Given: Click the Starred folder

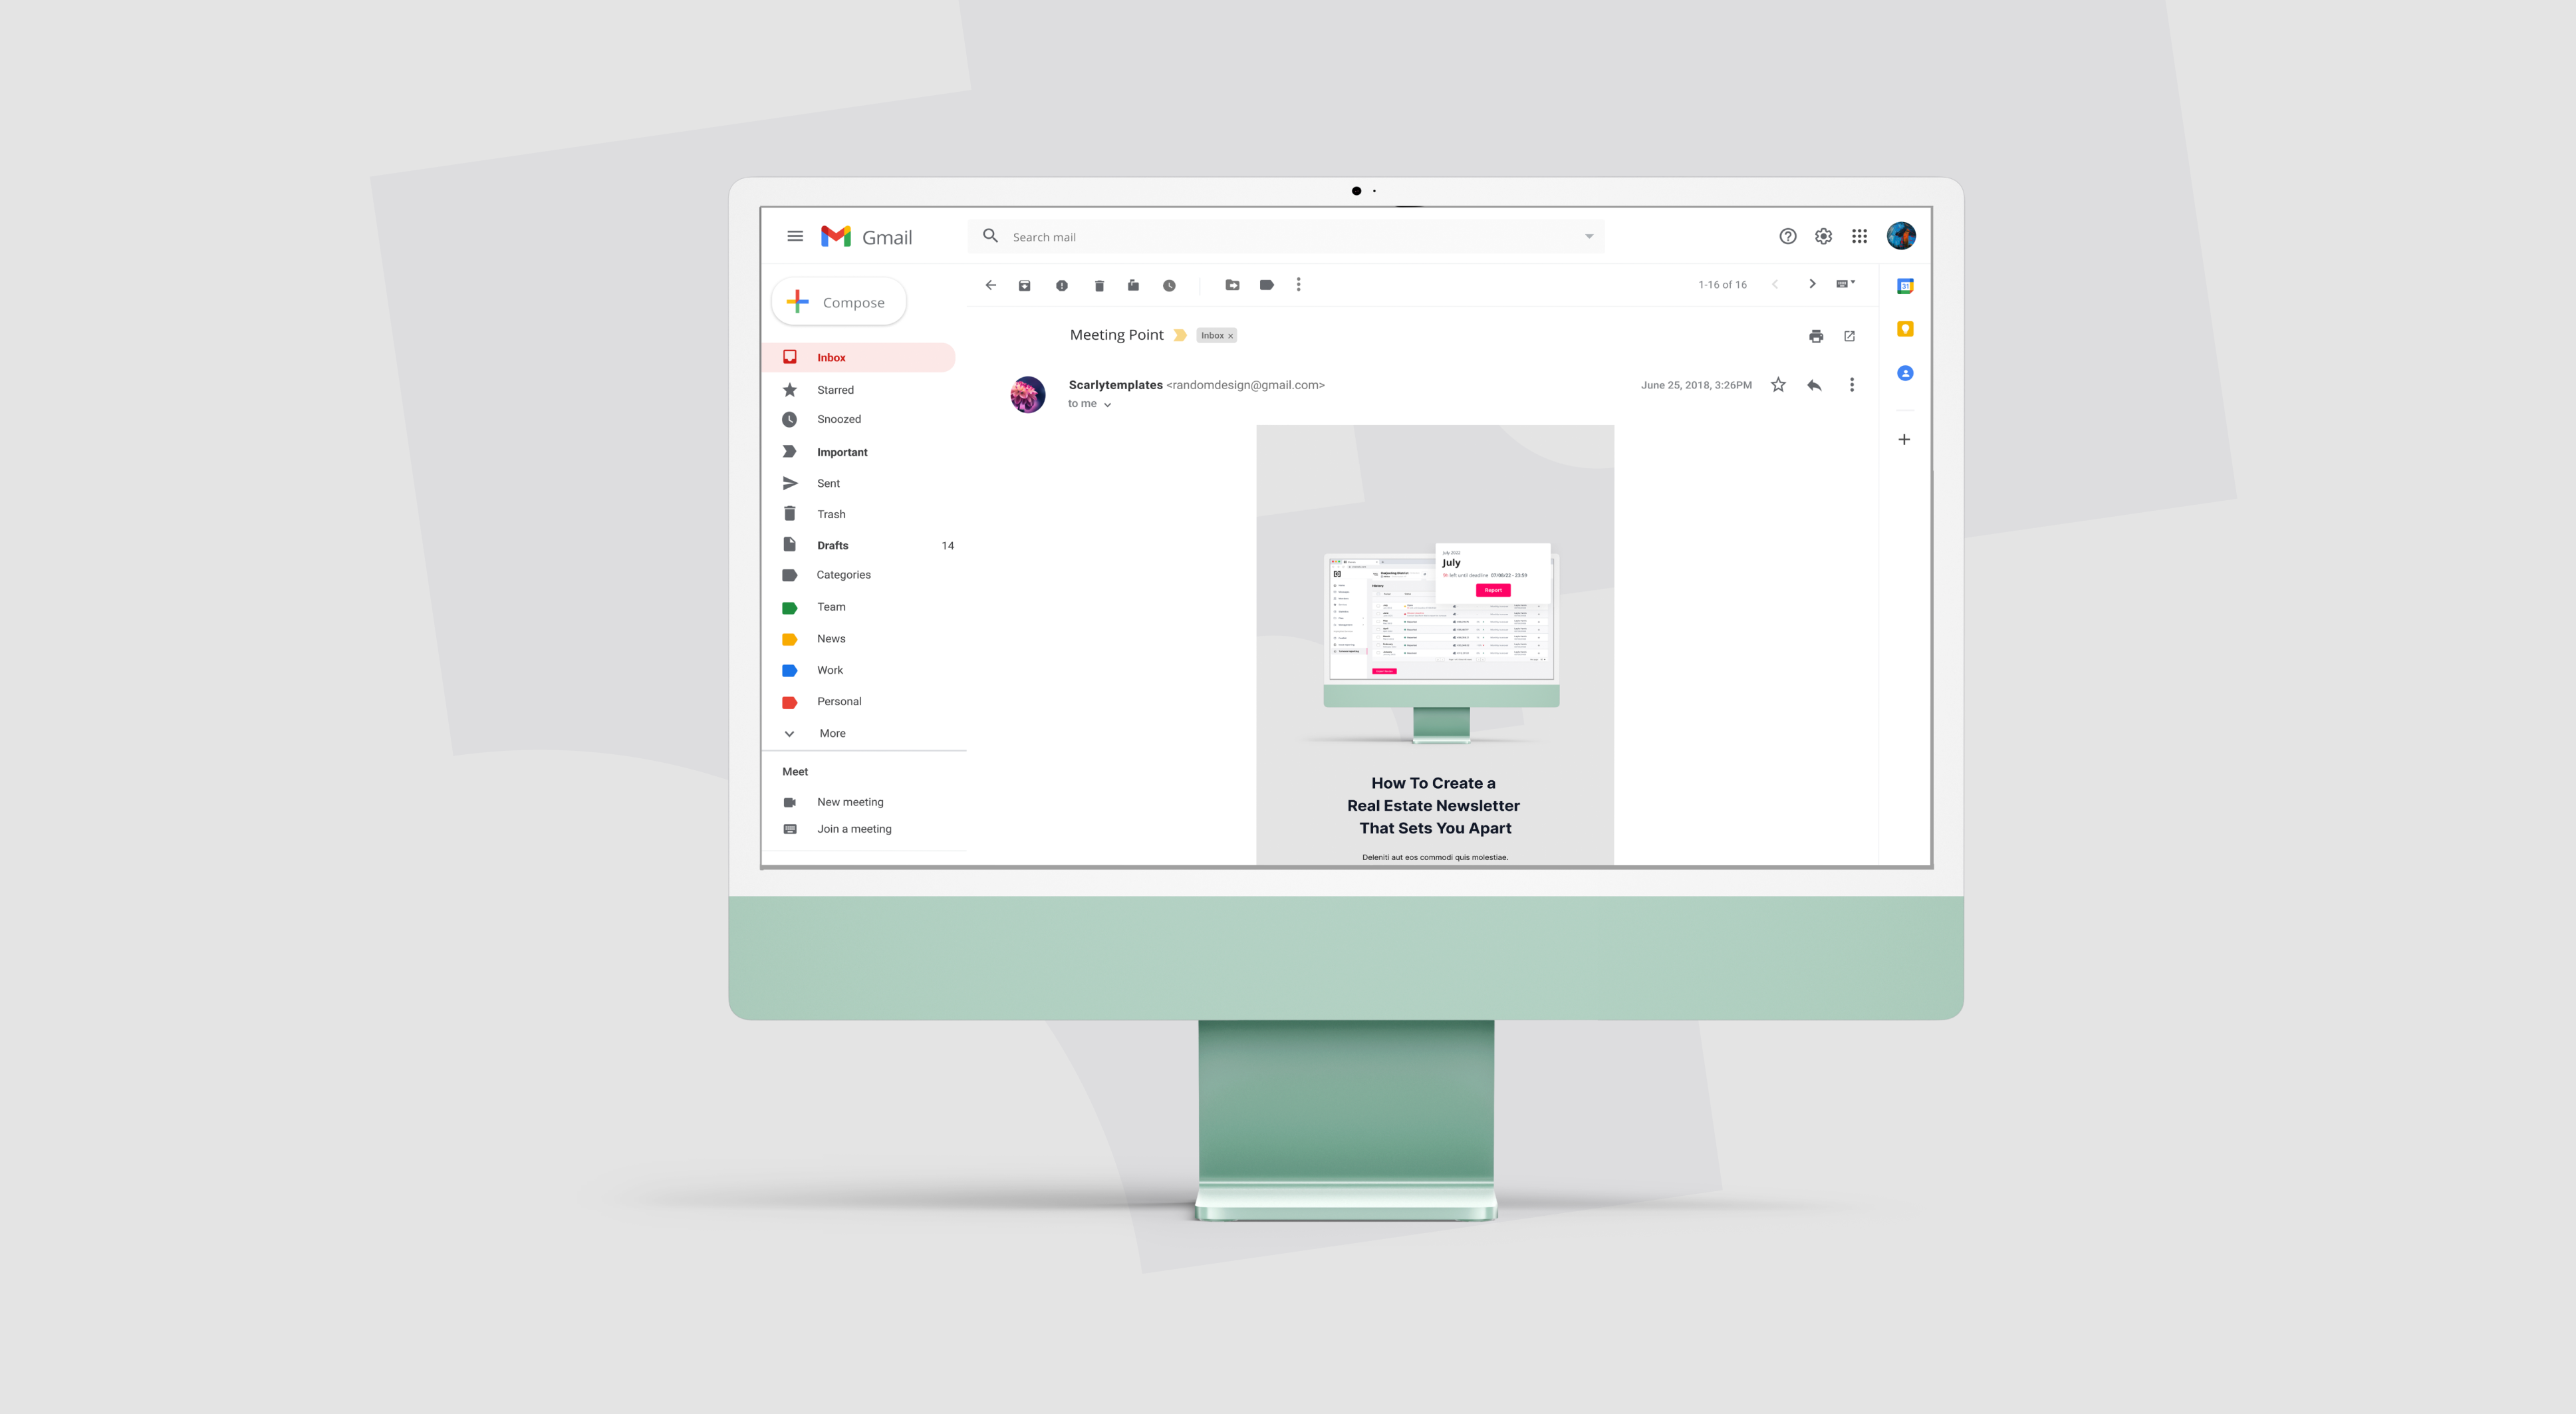Looking at the screenshot, I should click(x=834, y=388).
